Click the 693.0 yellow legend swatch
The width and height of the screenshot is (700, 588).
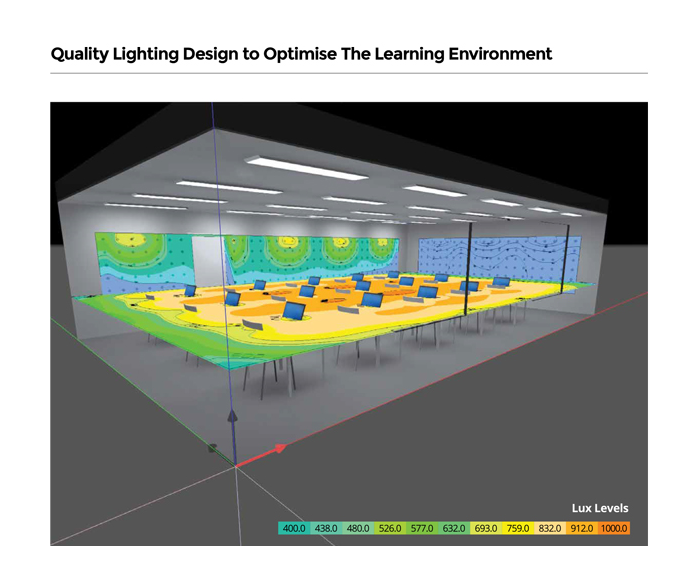pyautogui.click(x=485, y=528)
